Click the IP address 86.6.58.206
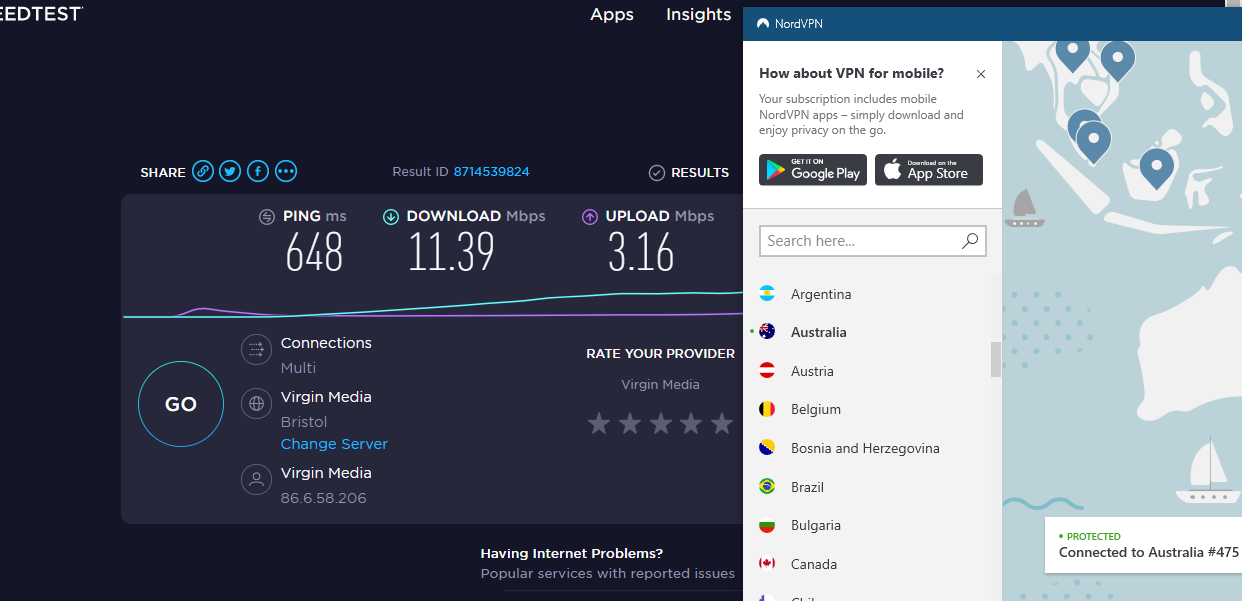The image size is (1242, 601). point(324,498)
